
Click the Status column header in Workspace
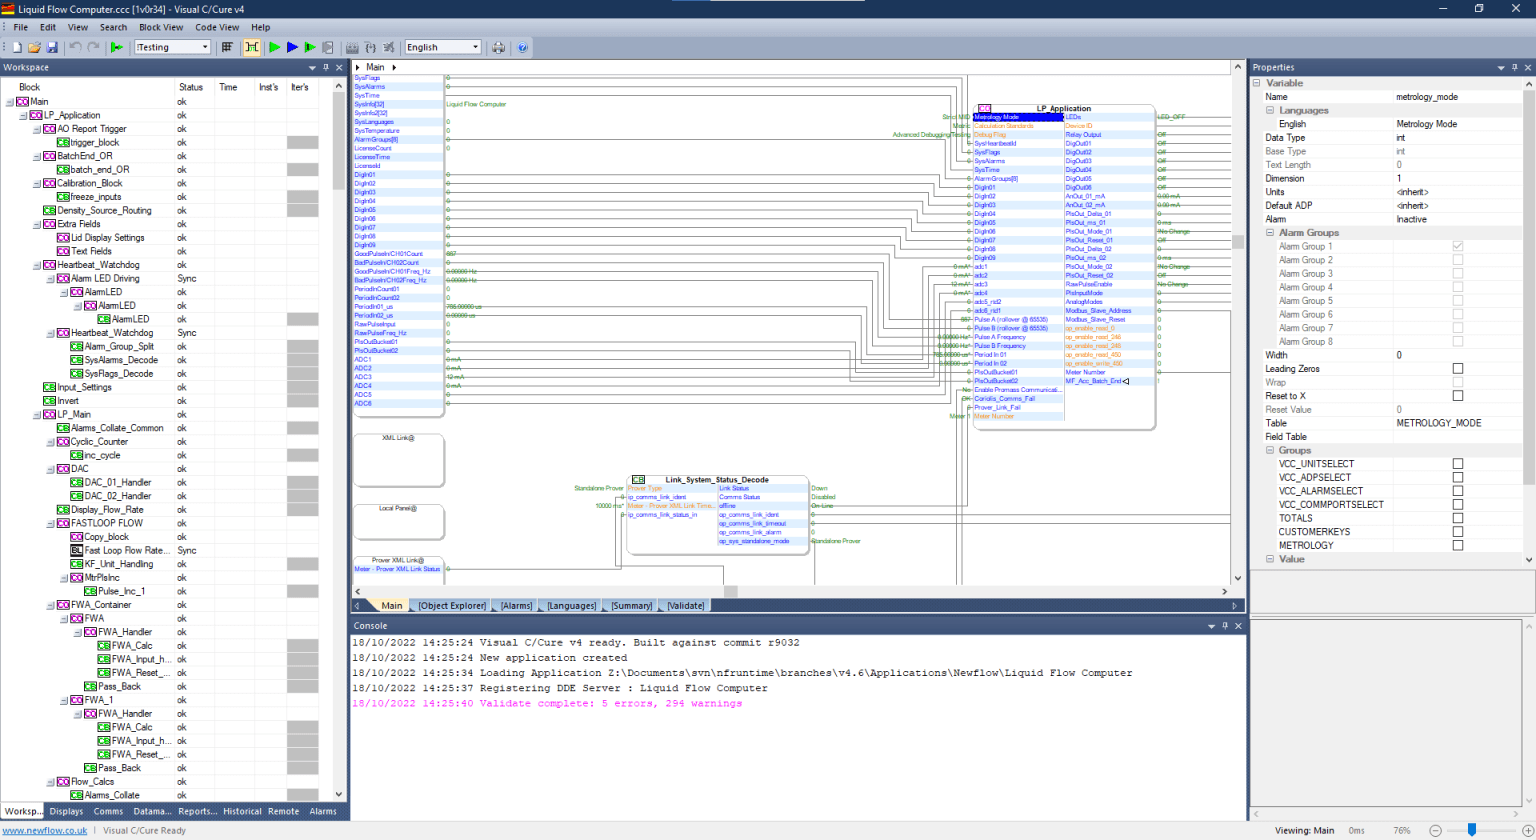tap(190, 87)
